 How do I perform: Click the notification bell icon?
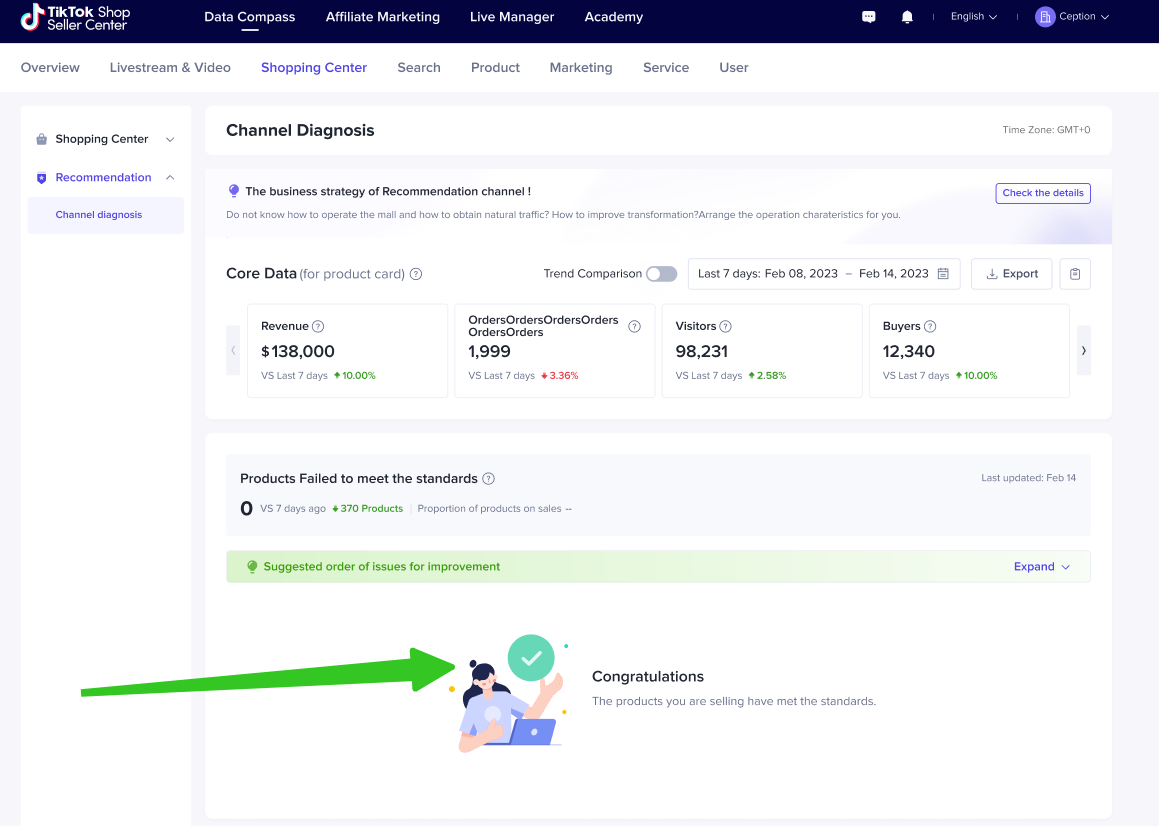[x=907, y=17]
